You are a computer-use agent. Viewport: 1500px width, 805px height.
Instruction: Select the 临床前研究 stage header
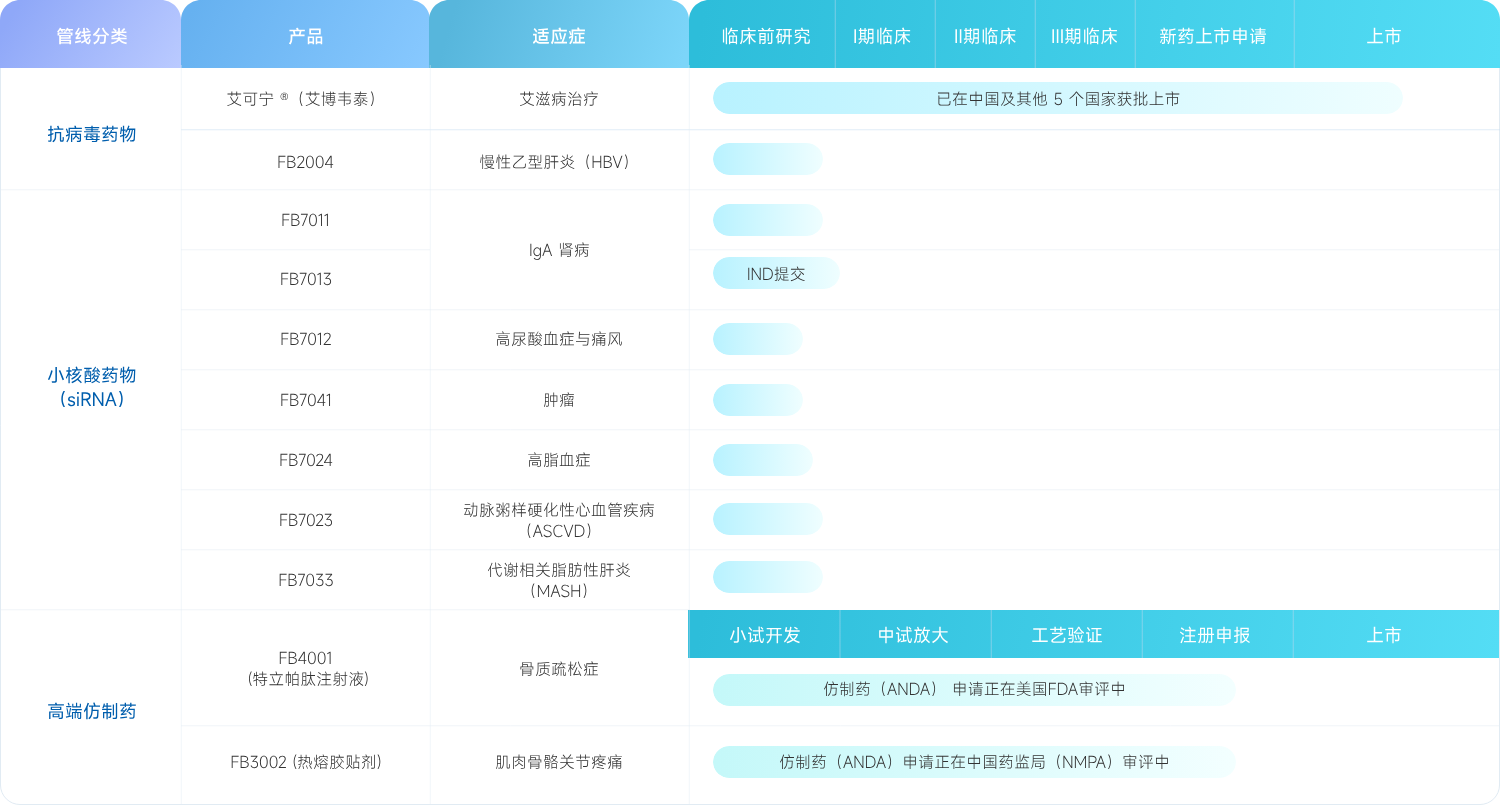click(x=766, y=36)
